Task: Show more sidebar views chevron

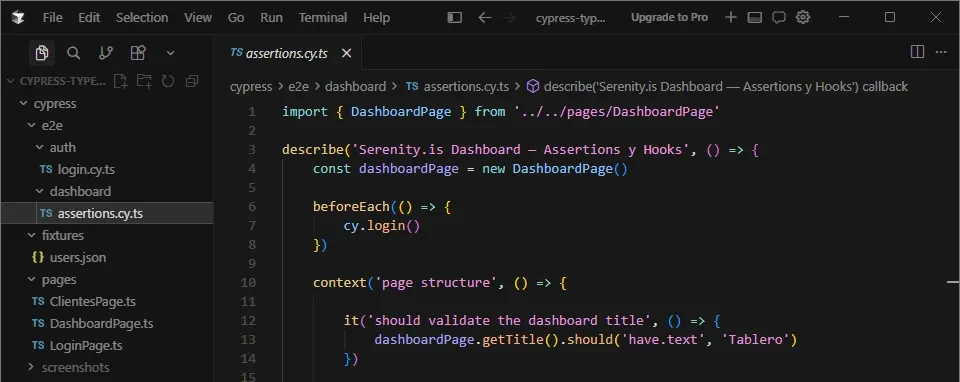Action: coord(171,53)
